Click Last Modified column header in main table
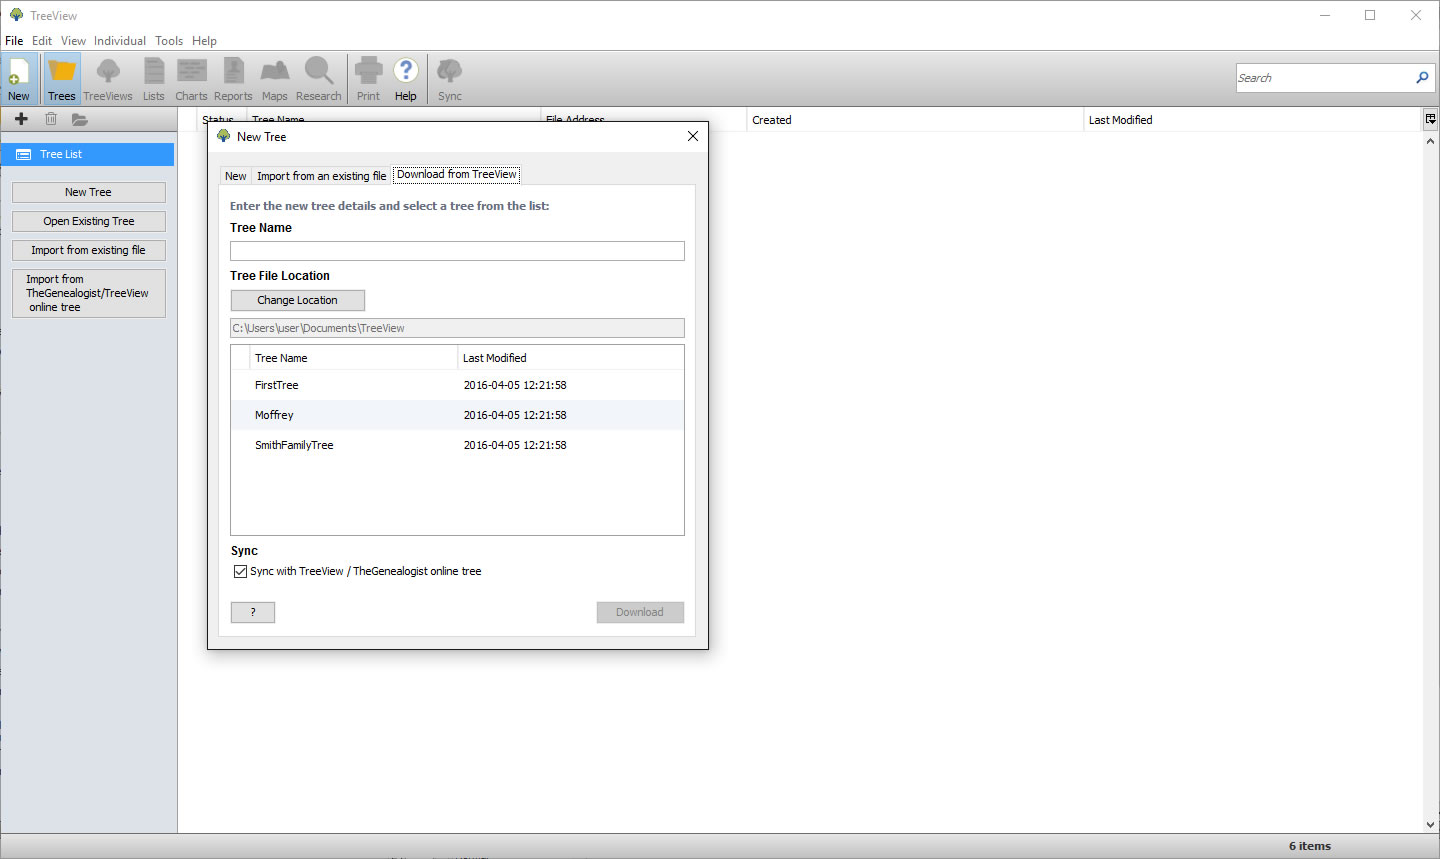 [x=1252, y=120]
